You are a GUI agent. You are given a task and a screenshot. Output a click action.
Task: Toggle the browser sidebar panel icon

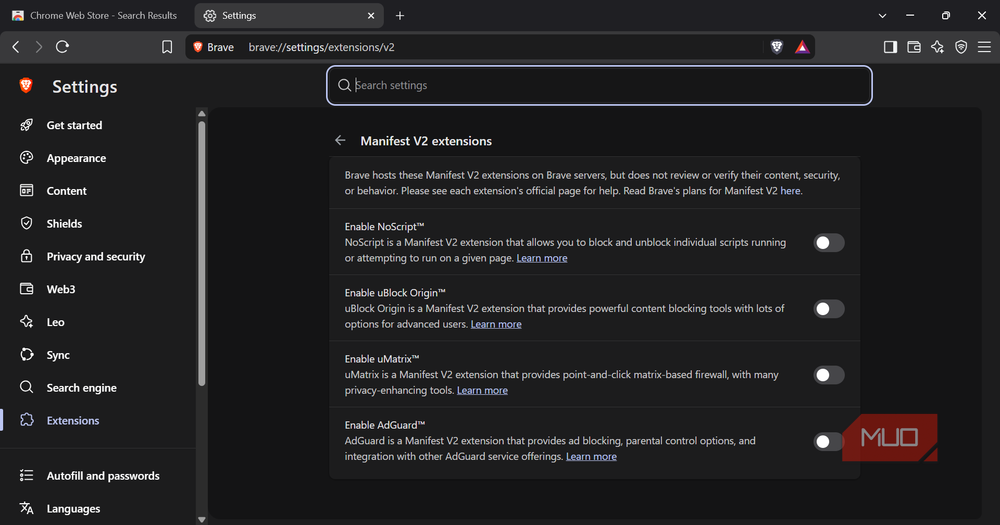[x=890, y=47]
